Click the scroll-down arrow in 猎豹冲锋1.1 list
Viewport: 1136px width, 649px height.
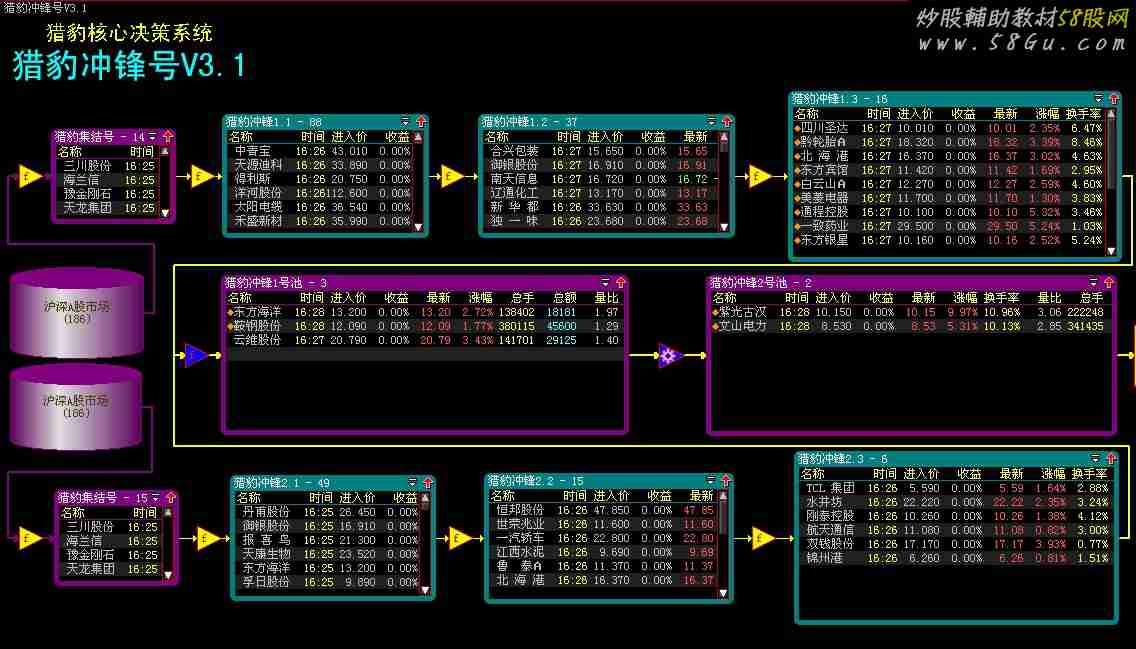418,227
